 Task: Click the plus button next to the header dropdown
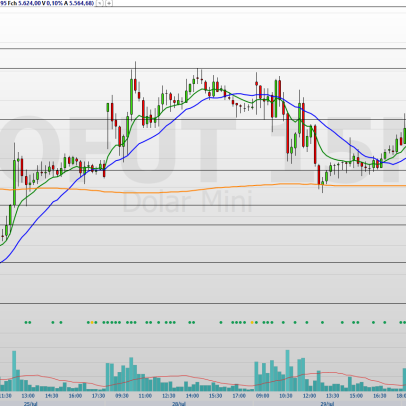pyautogui.click(x=109, y=3)
